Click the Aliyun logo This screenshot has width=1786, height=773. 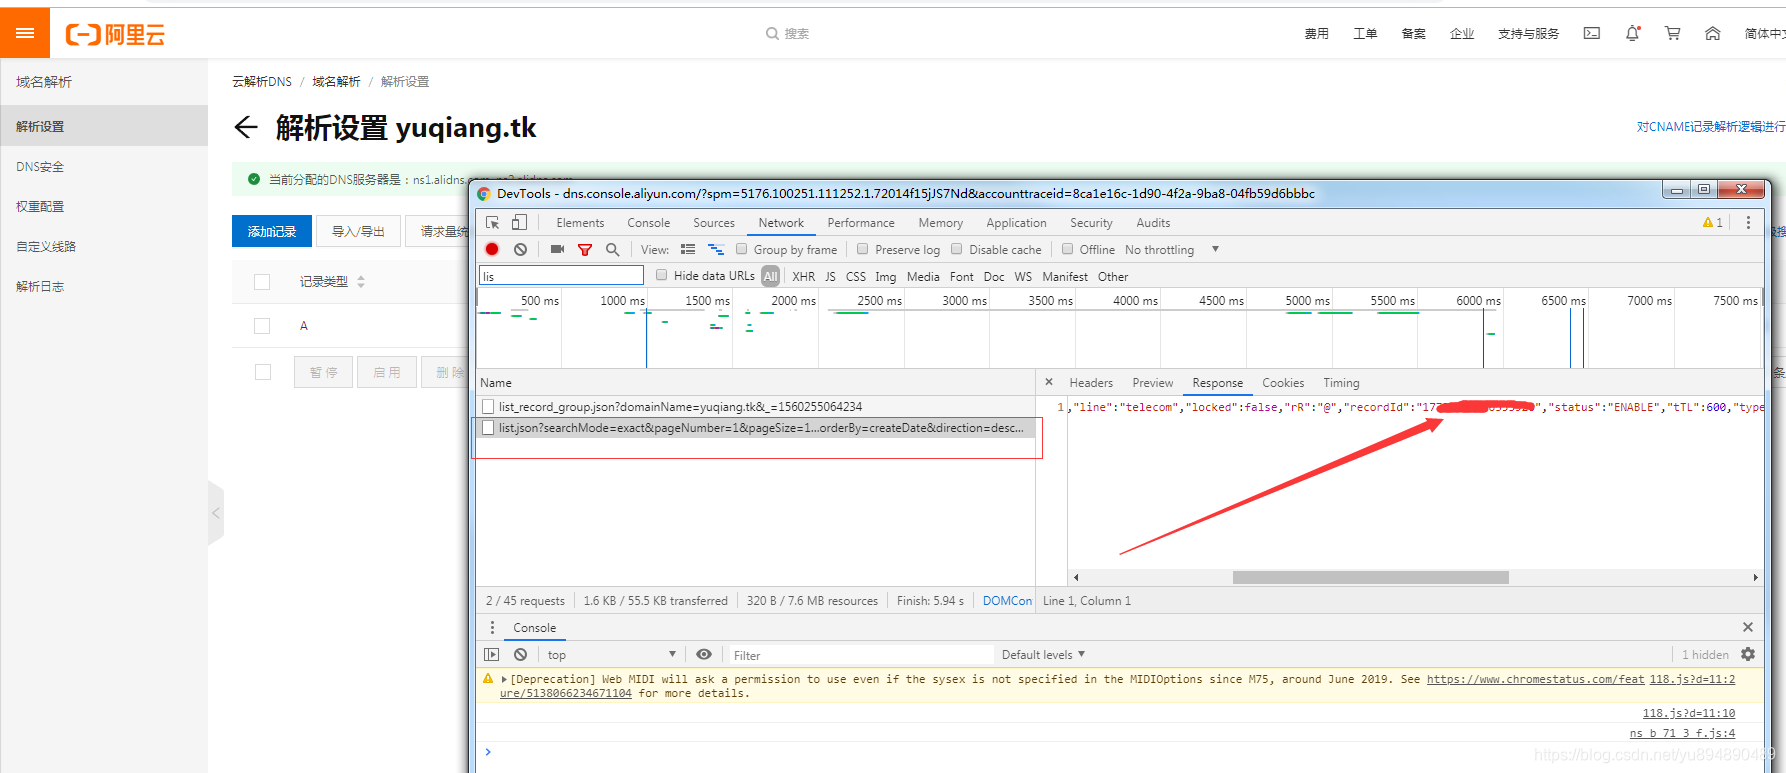coord(115,35)
